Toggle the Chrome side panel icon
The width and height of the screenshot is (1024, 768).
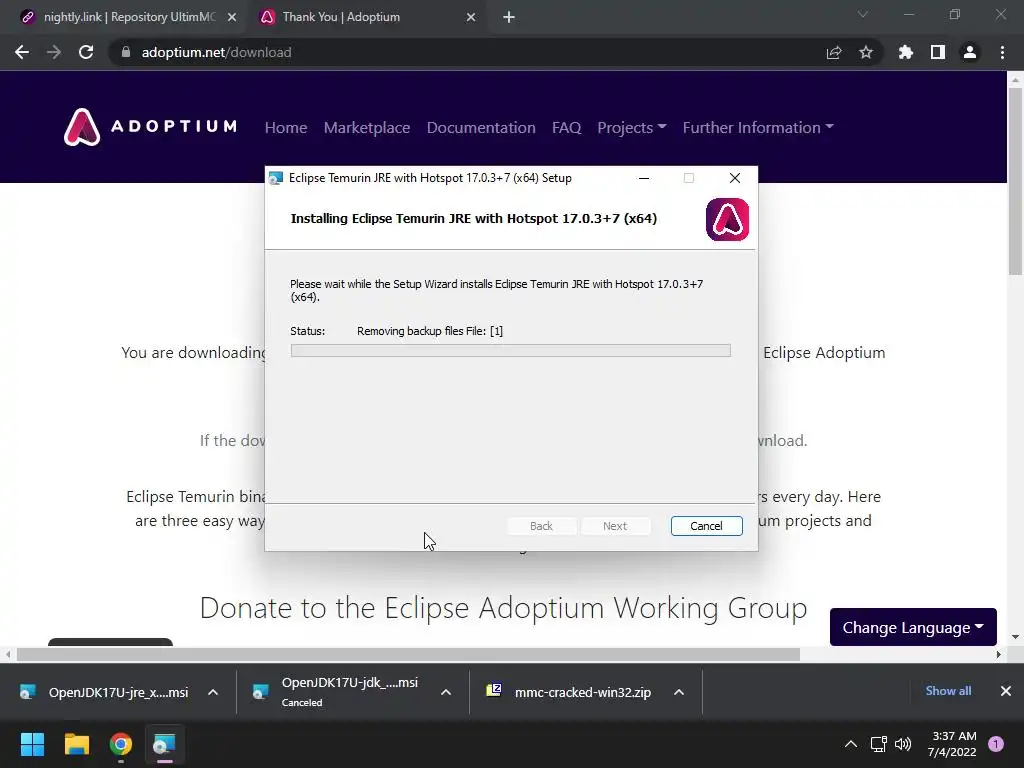(x=938, y=52)
